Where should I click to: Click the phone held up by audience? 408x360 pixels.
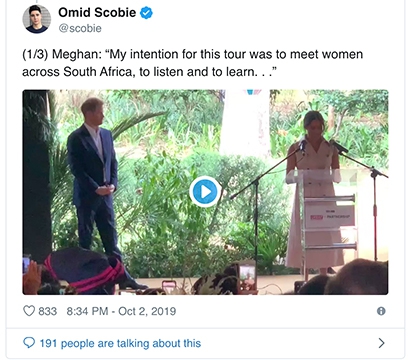tap(247, 277)
